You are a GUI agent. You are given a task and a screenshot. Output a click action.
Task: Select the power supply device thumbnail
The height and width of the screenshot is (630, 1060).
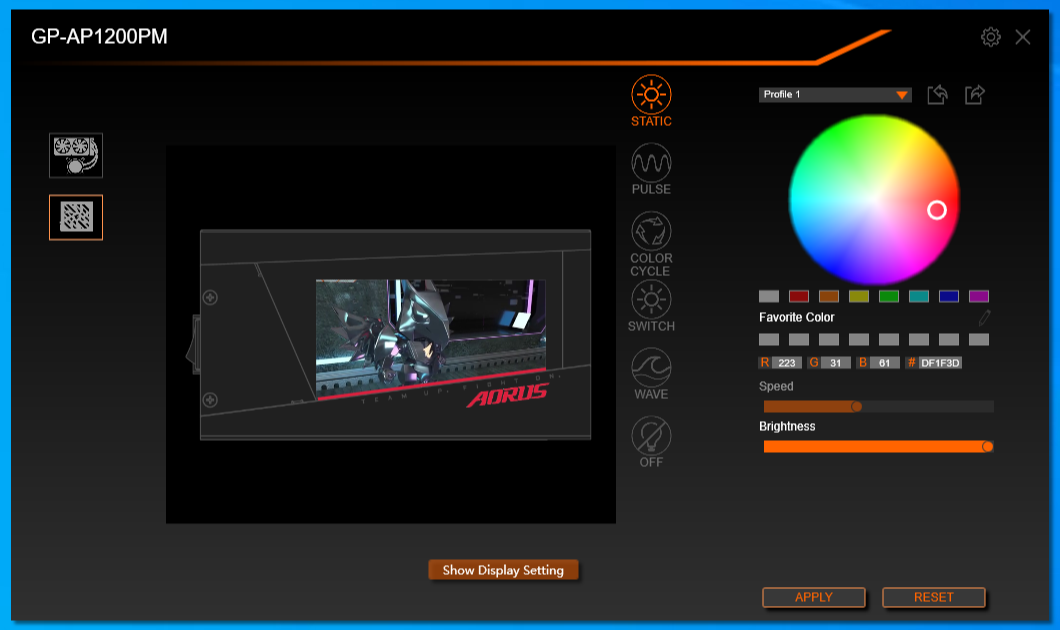(x=76, y=217)
